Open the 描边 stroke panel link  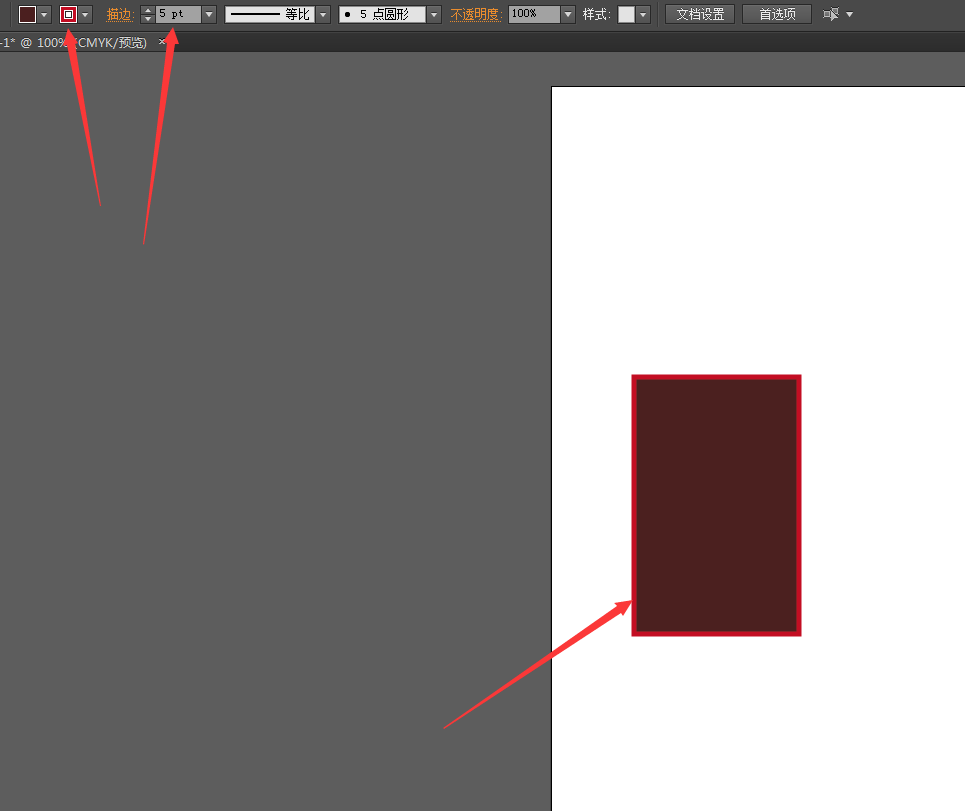pos(119,14)
